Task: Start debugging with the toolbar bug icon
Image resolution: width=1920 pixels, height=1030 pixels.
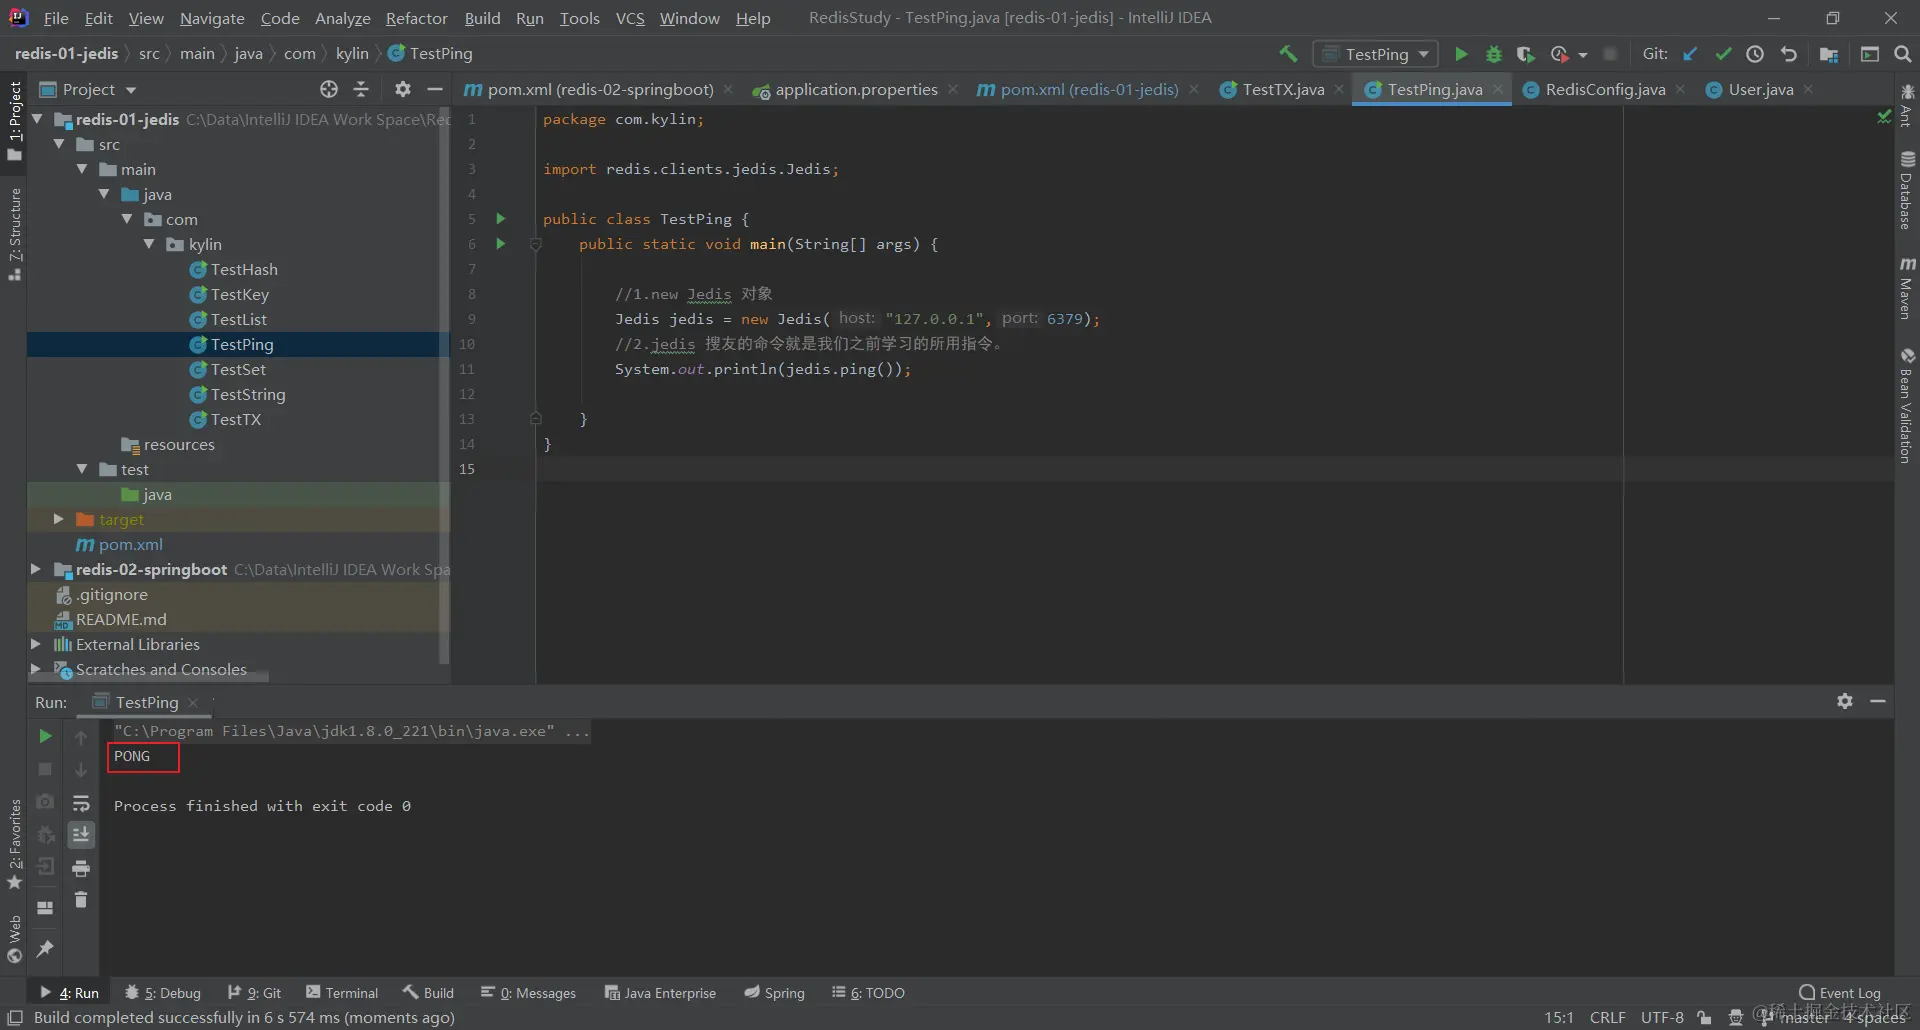Action: [1494, 54]
